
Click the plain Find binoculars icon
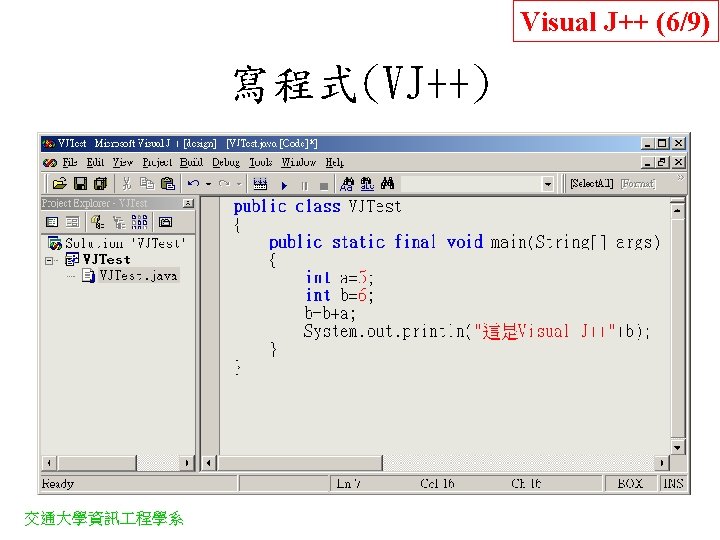(387, 183)
